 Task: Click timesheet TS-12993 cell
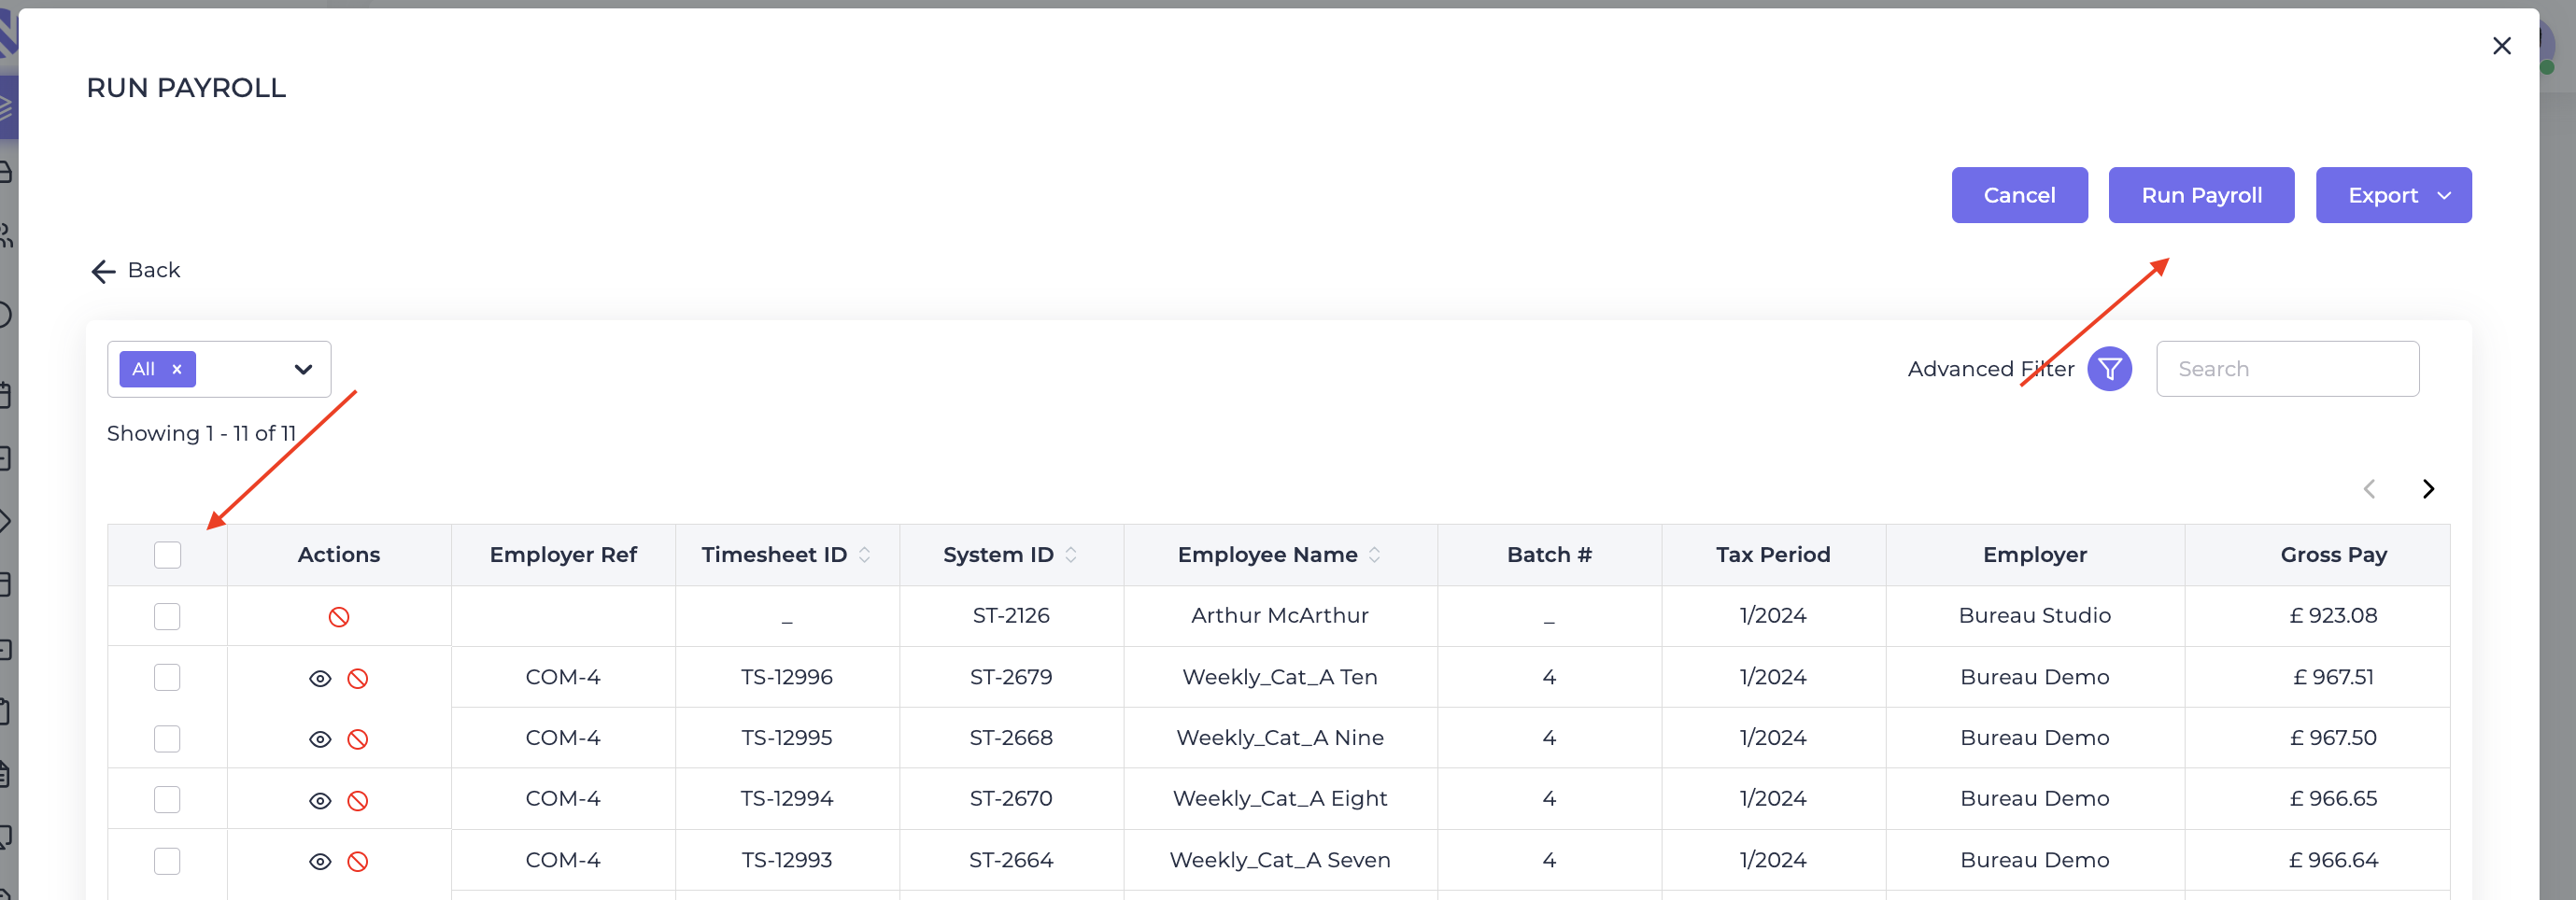[787, 860]
